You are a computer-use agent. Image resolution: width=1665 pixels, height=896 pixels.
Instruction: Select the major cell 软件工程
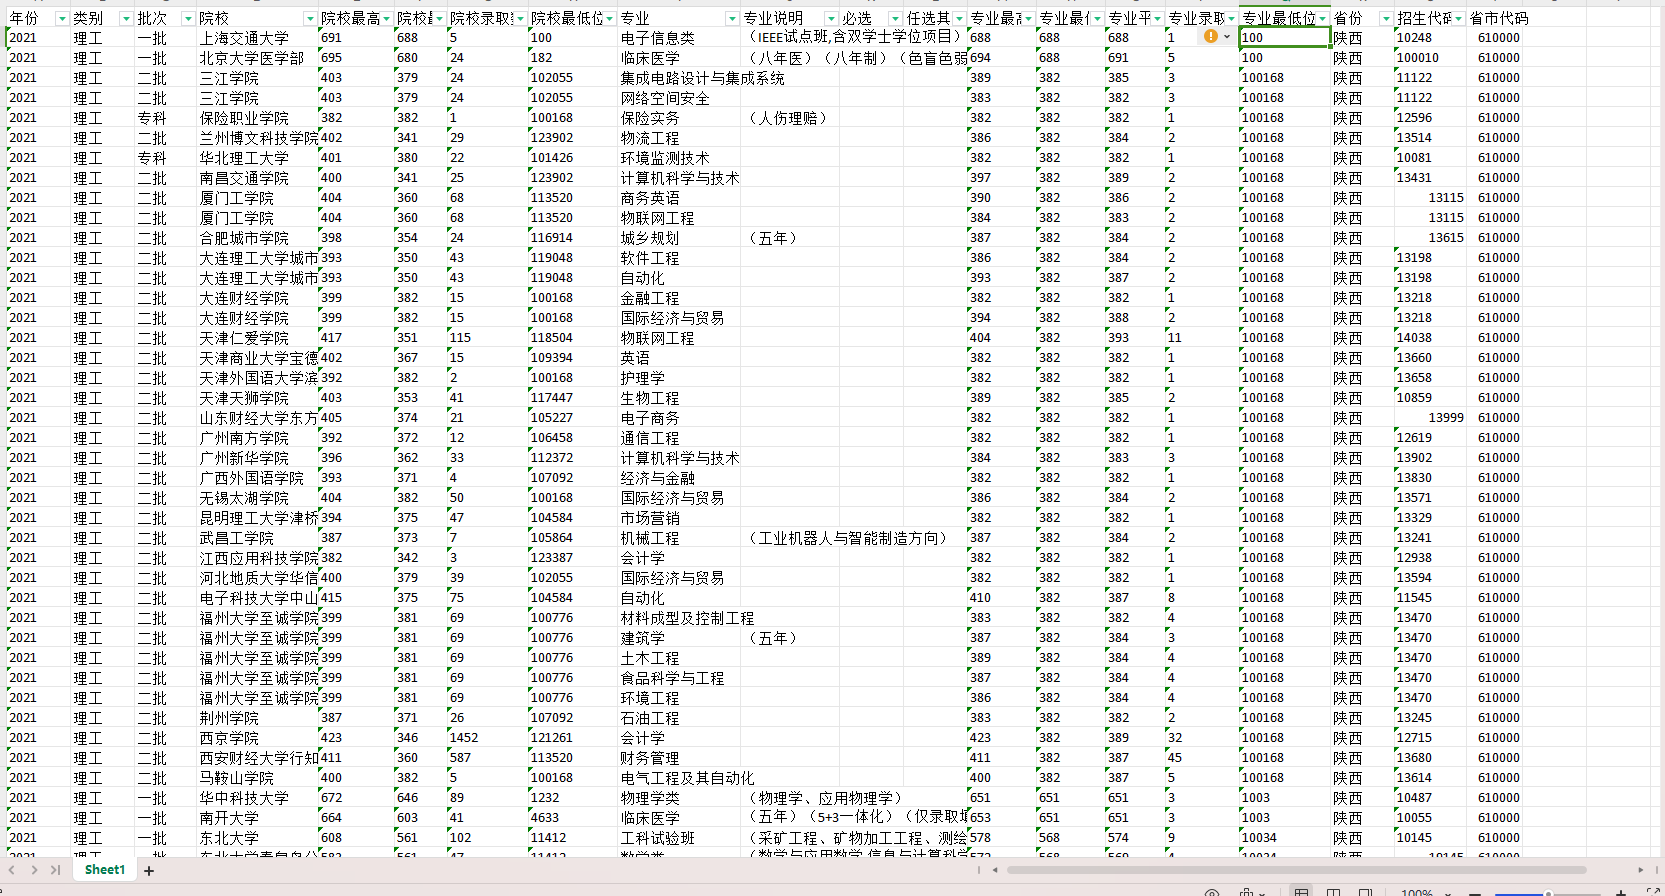pyautogui.click(x=679, y=258)
